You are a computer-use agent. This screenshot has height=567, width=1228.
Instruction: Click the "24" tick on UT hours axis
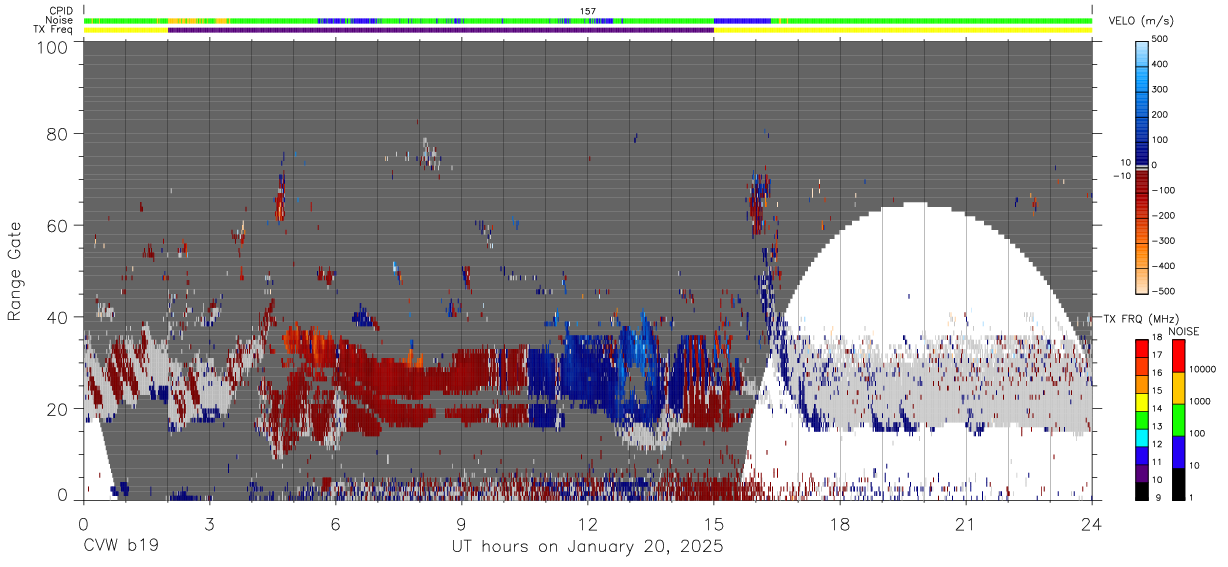coord(1092,523)
